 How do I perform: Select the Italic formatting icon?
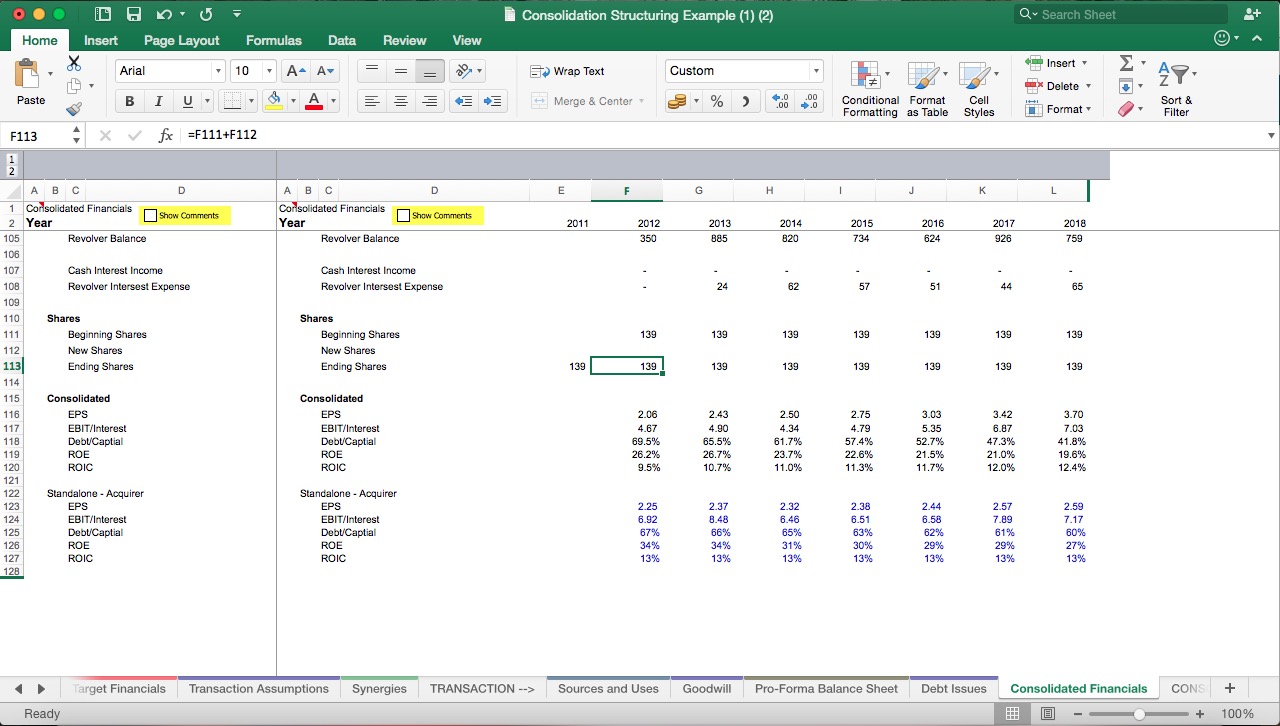coord(157,101)
